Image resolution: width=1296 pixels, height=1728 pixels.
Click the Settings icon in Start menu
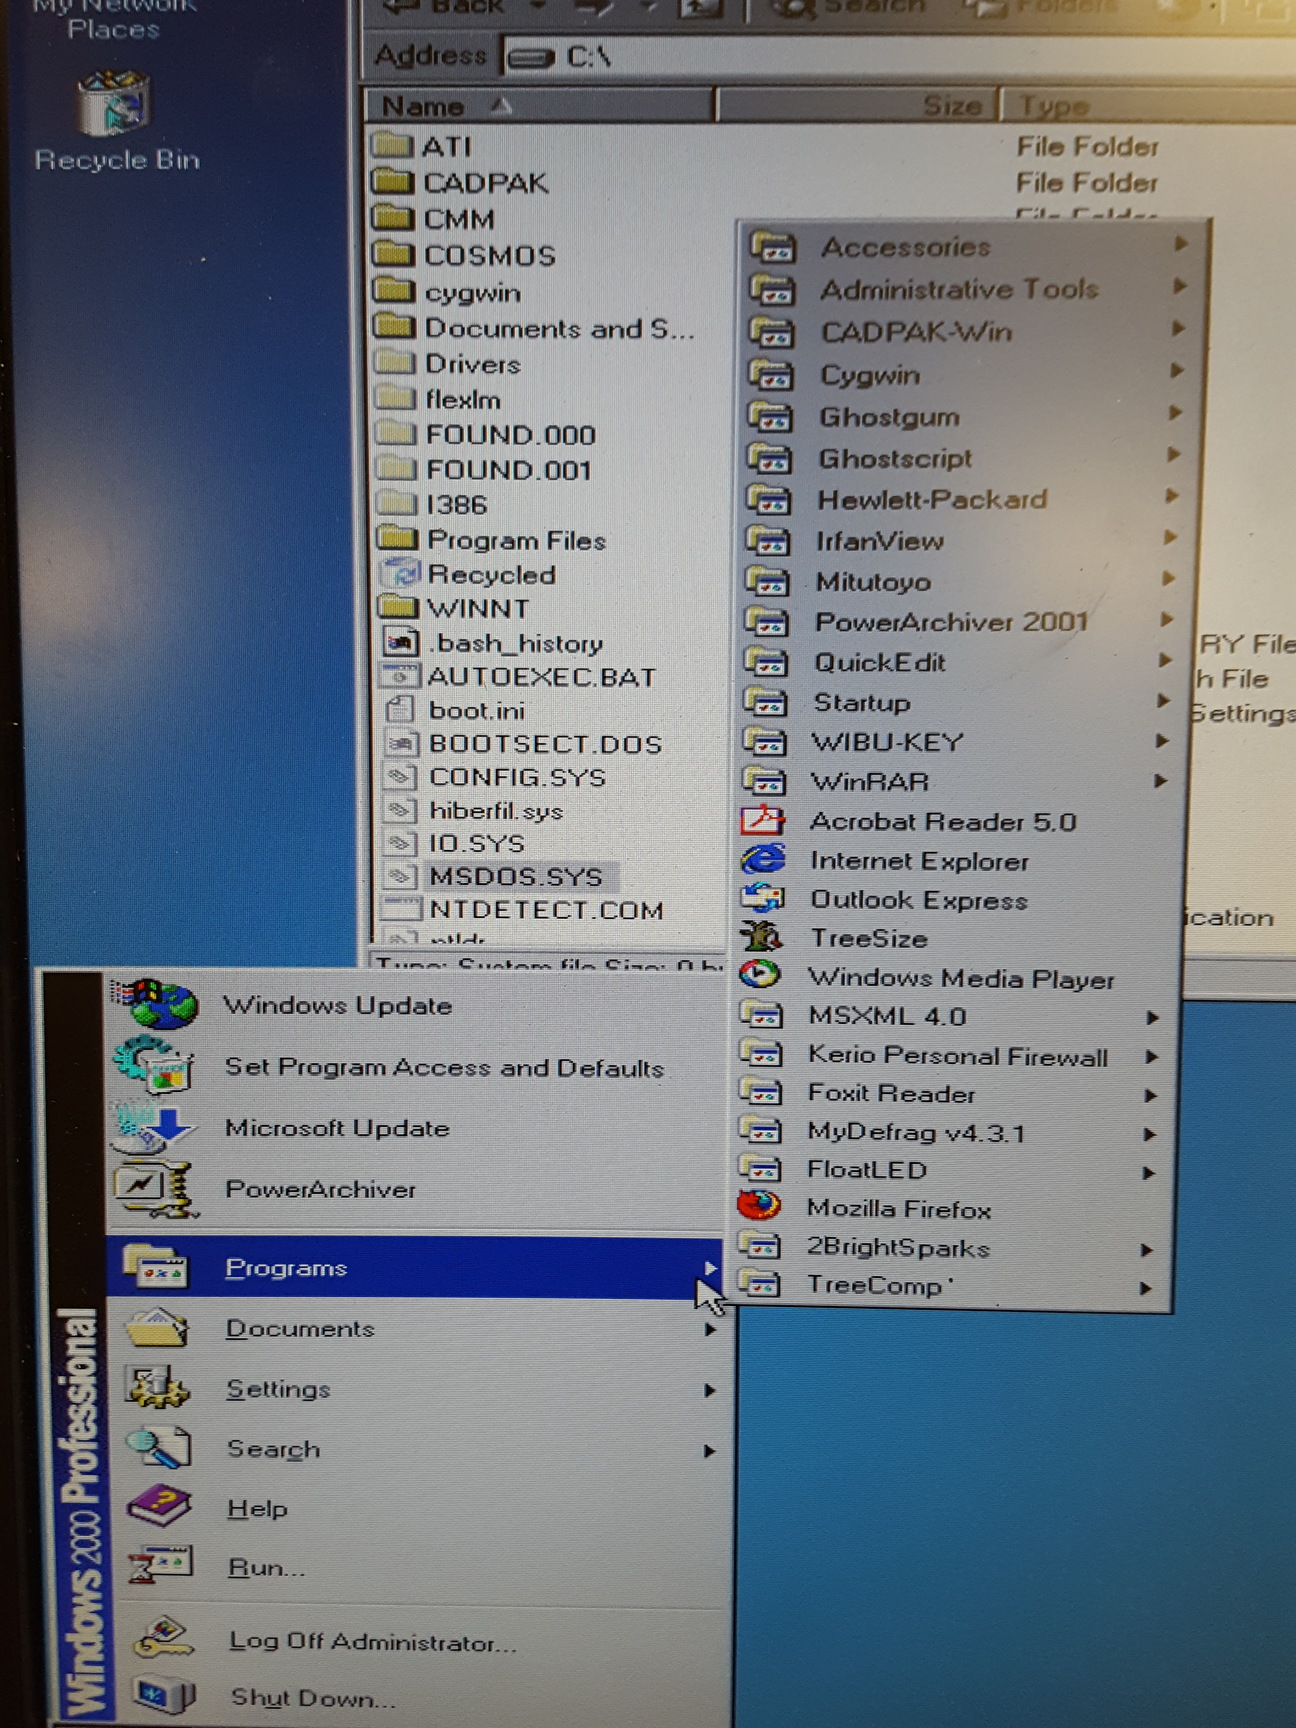[x=157, y=1388]
